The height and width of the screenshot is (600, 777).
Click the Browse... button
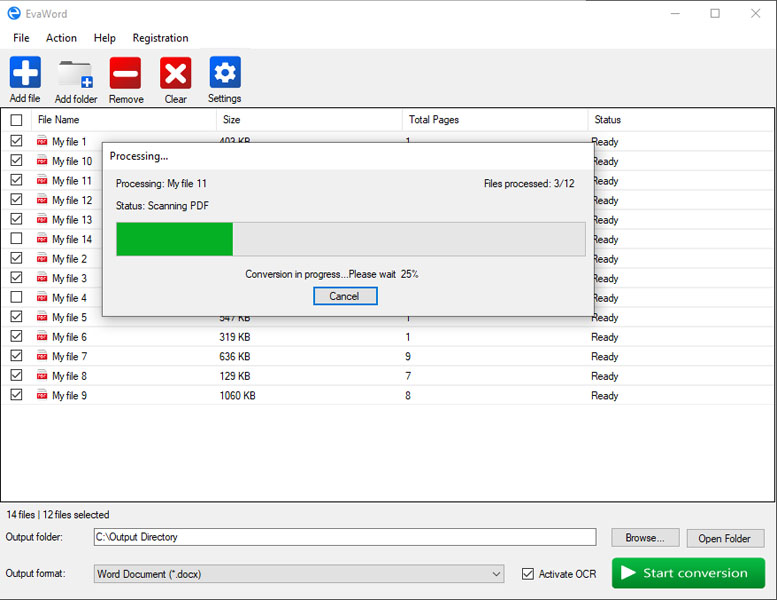(645, 538)
